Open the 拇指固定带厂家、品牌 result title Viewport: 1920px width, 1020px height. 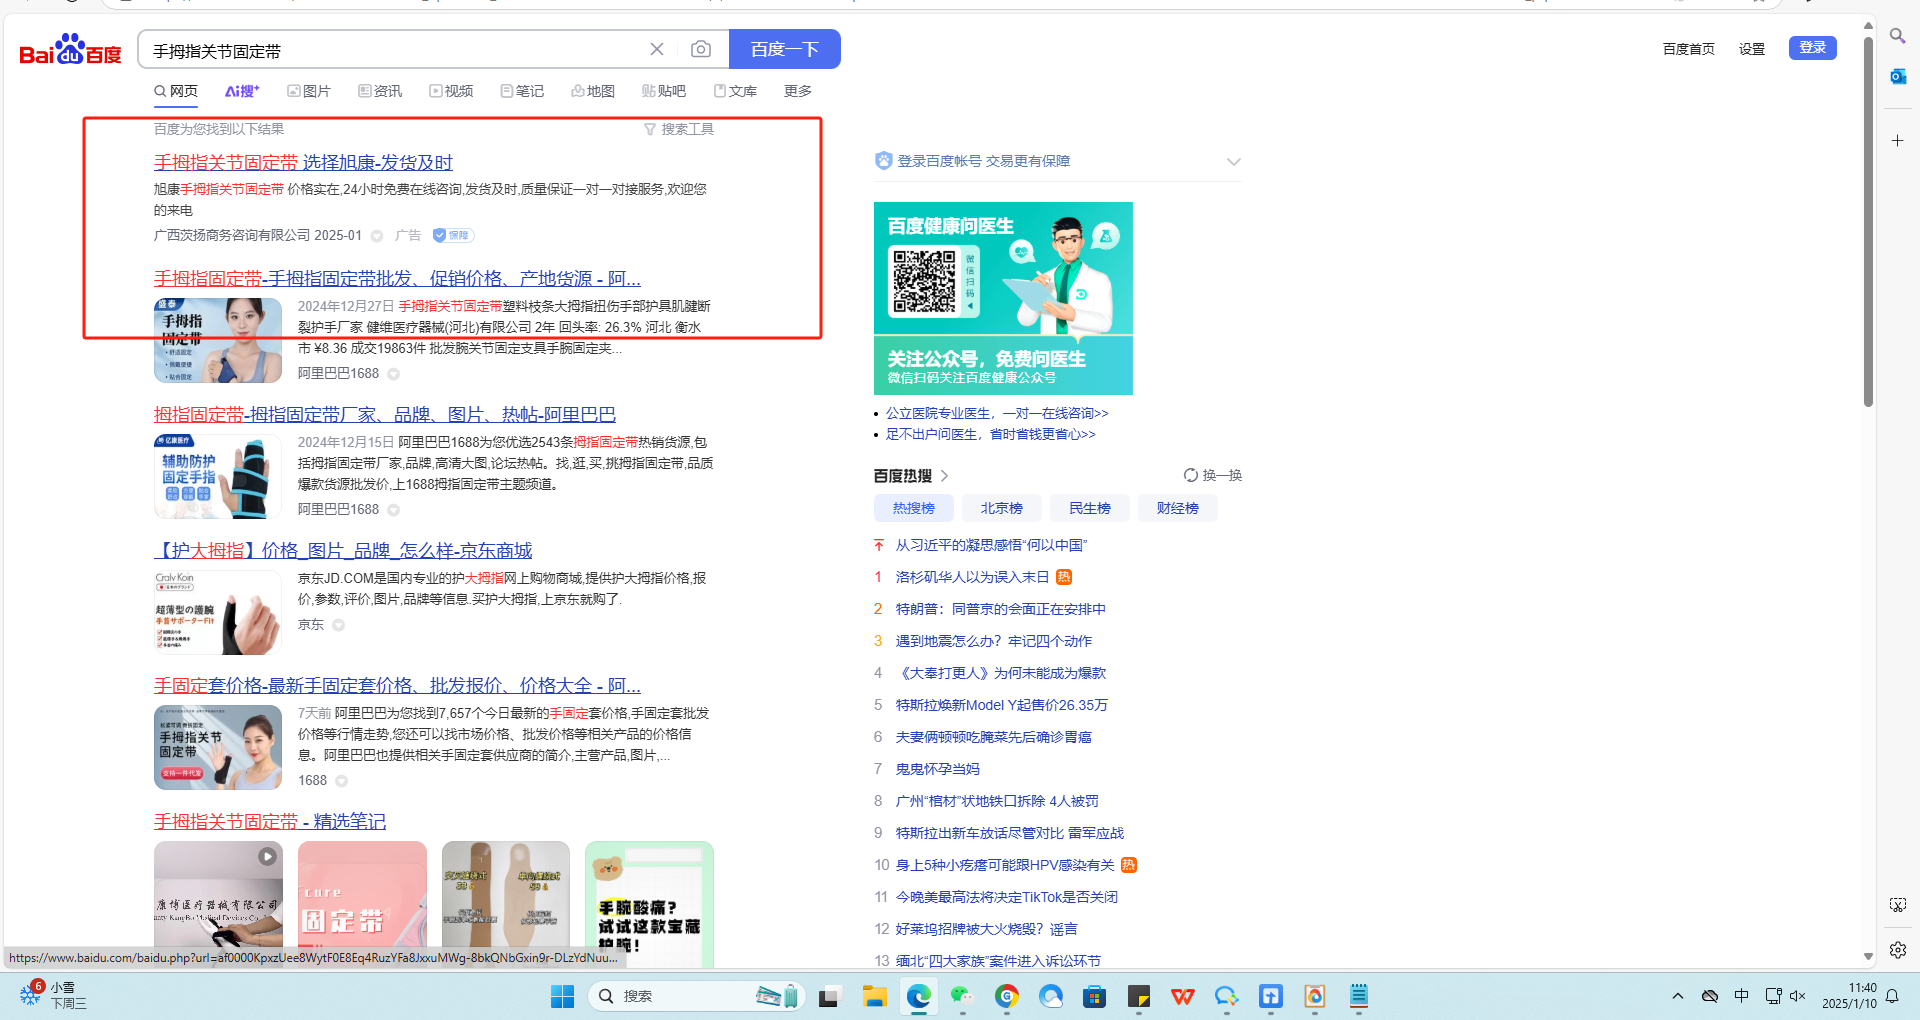pyautogui.click(x=385, y=414)
